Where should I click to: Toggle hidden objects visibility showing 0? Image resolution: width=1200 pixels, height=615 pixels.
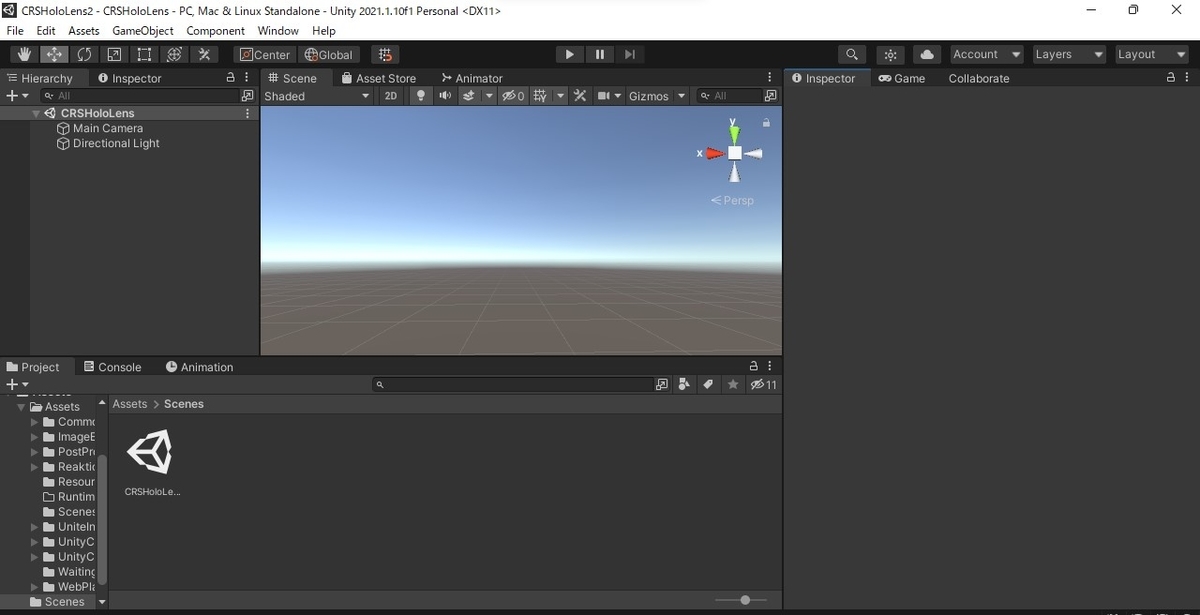[513, 96]
